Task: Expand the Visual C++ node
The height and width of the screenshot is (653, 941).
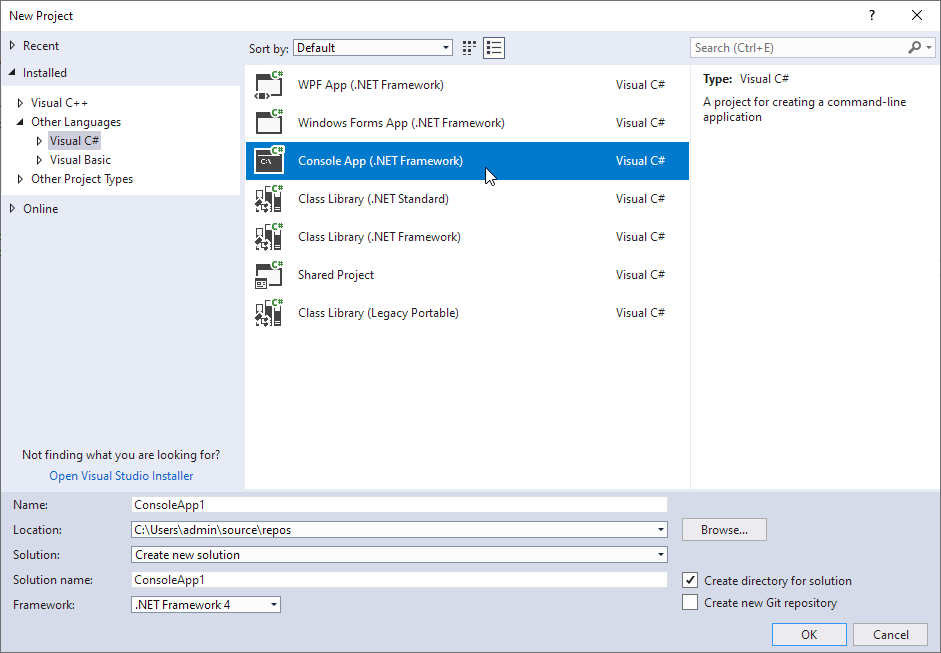Action: (x=20, y=103)
